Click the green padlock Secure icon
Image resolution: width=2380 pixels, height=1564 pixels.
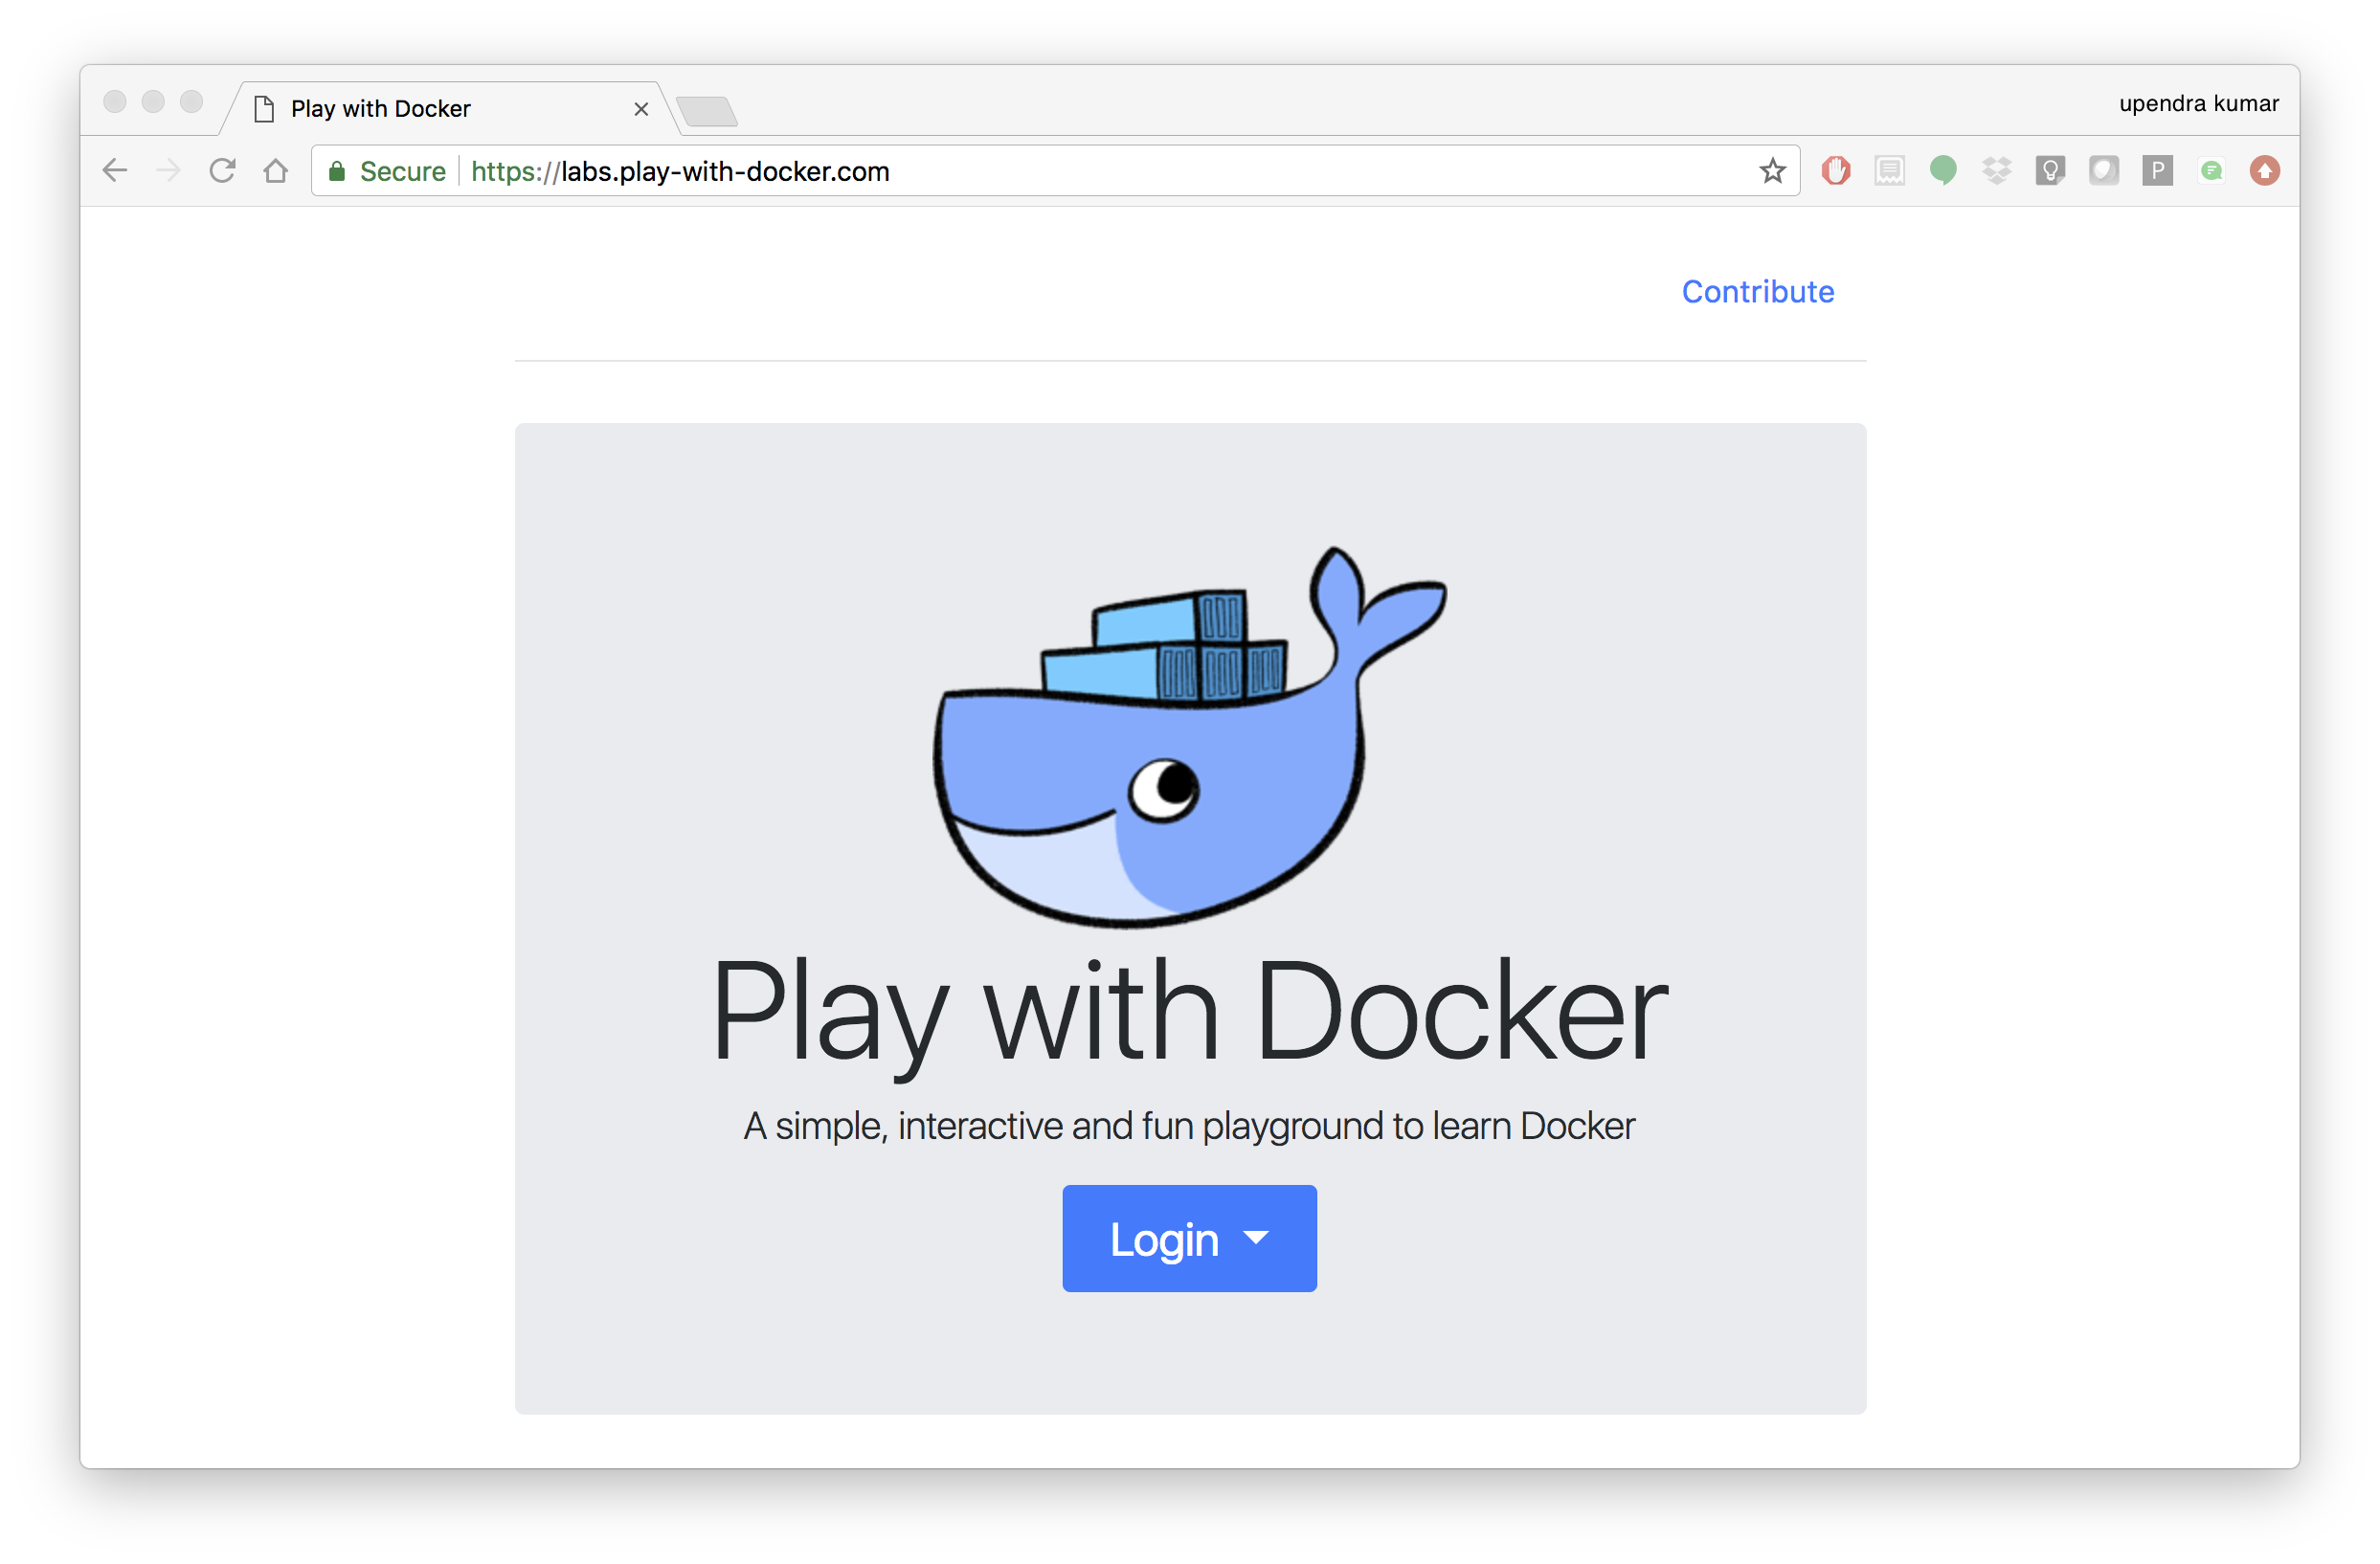click(x=337, y=172)
